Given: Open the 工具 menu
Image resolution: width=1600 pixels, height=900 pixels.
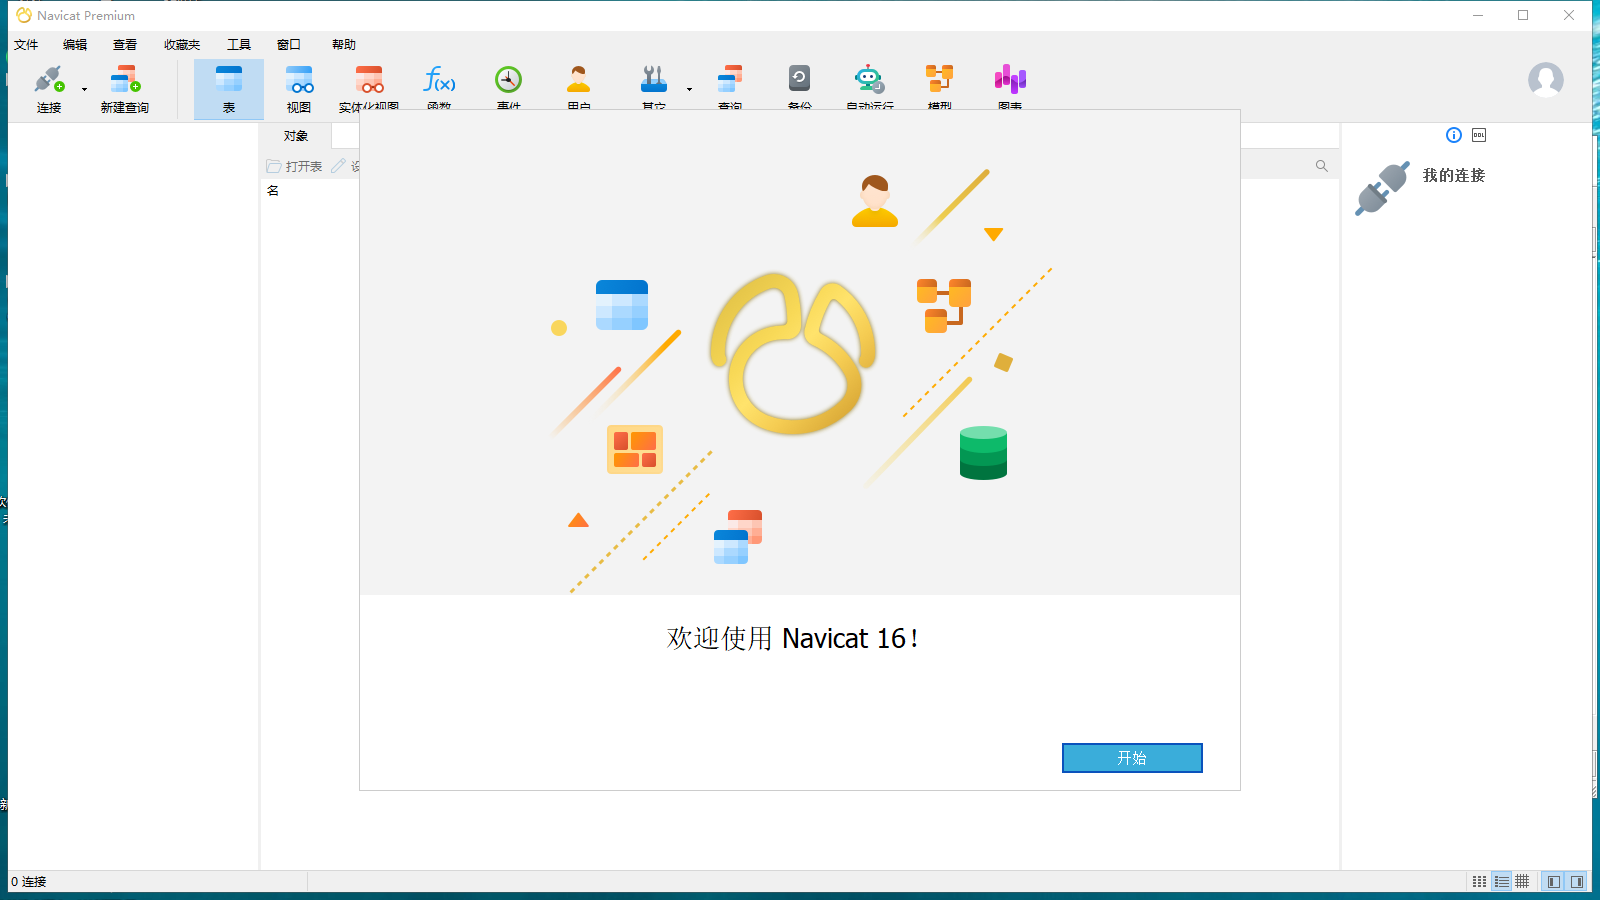Looking at the screenshot, I should click(x=239, y=45).
